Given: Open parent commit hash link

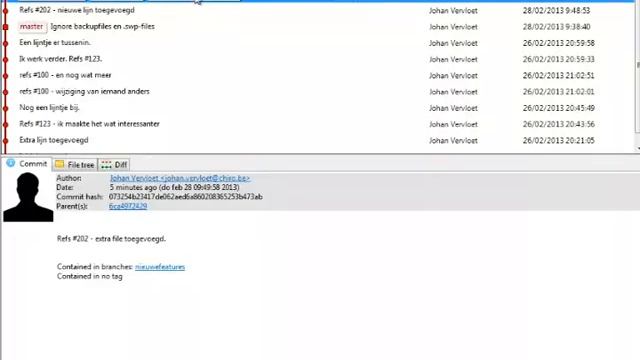Looking at the screenshot, I should 128,206.
